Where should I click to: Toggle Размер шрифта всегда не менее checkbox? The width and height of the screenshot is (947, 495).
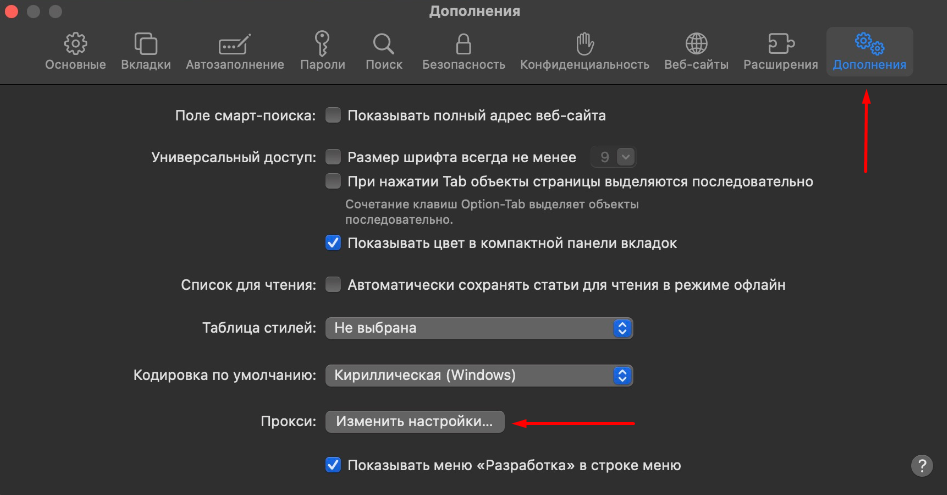pos(333,157)
